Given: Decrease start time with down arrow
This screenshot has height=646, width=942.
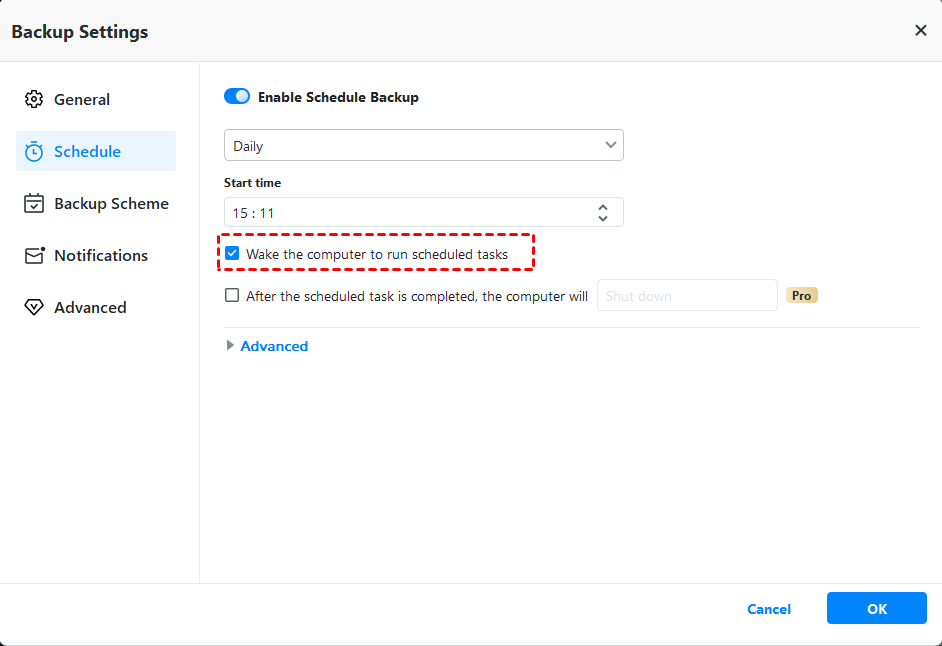Looking at the screenshot, I should [603, 218].
